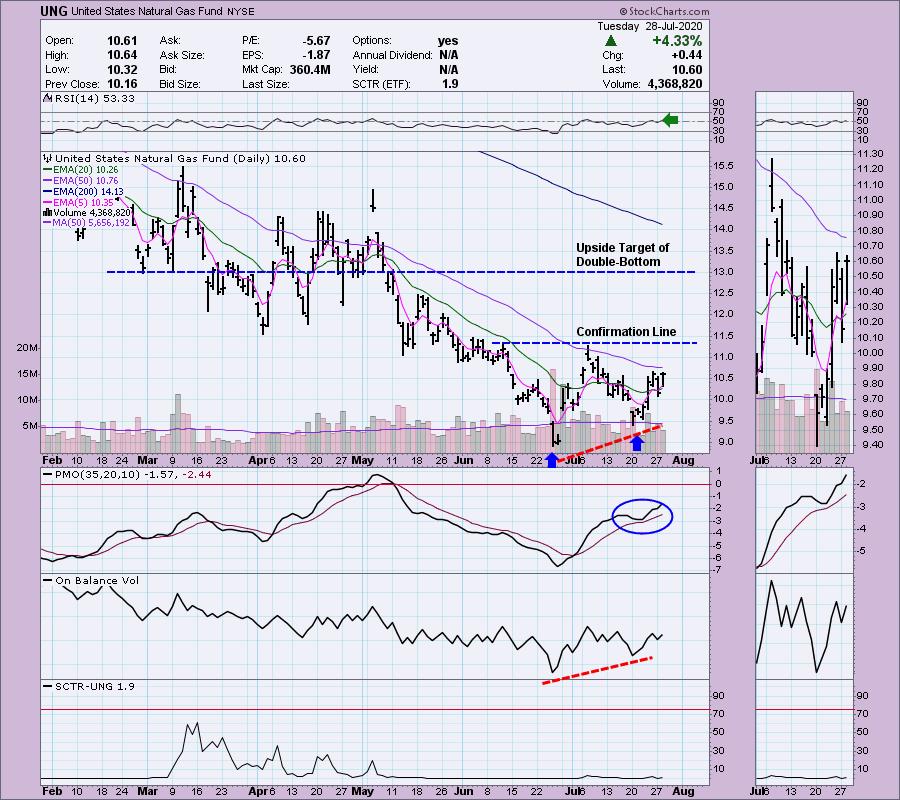Click the green up-triangle change indicator
Image resolution: width=900 pixels, height=800 pixels.
[x=611, y=41]
